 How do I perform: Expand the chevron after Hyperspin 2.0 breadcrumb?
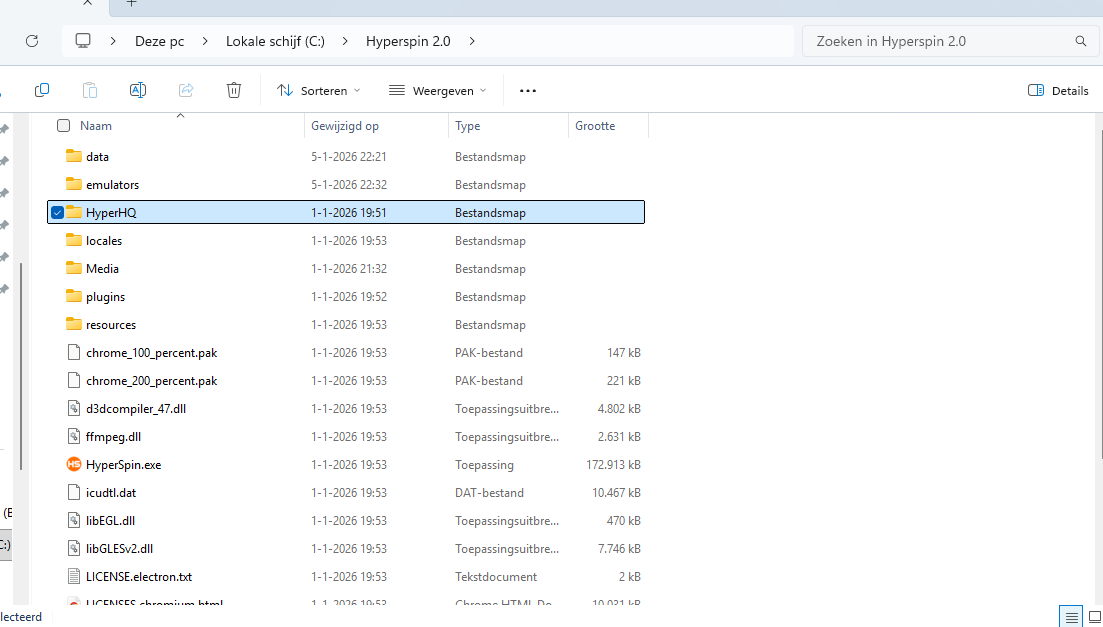coord(472,41)
